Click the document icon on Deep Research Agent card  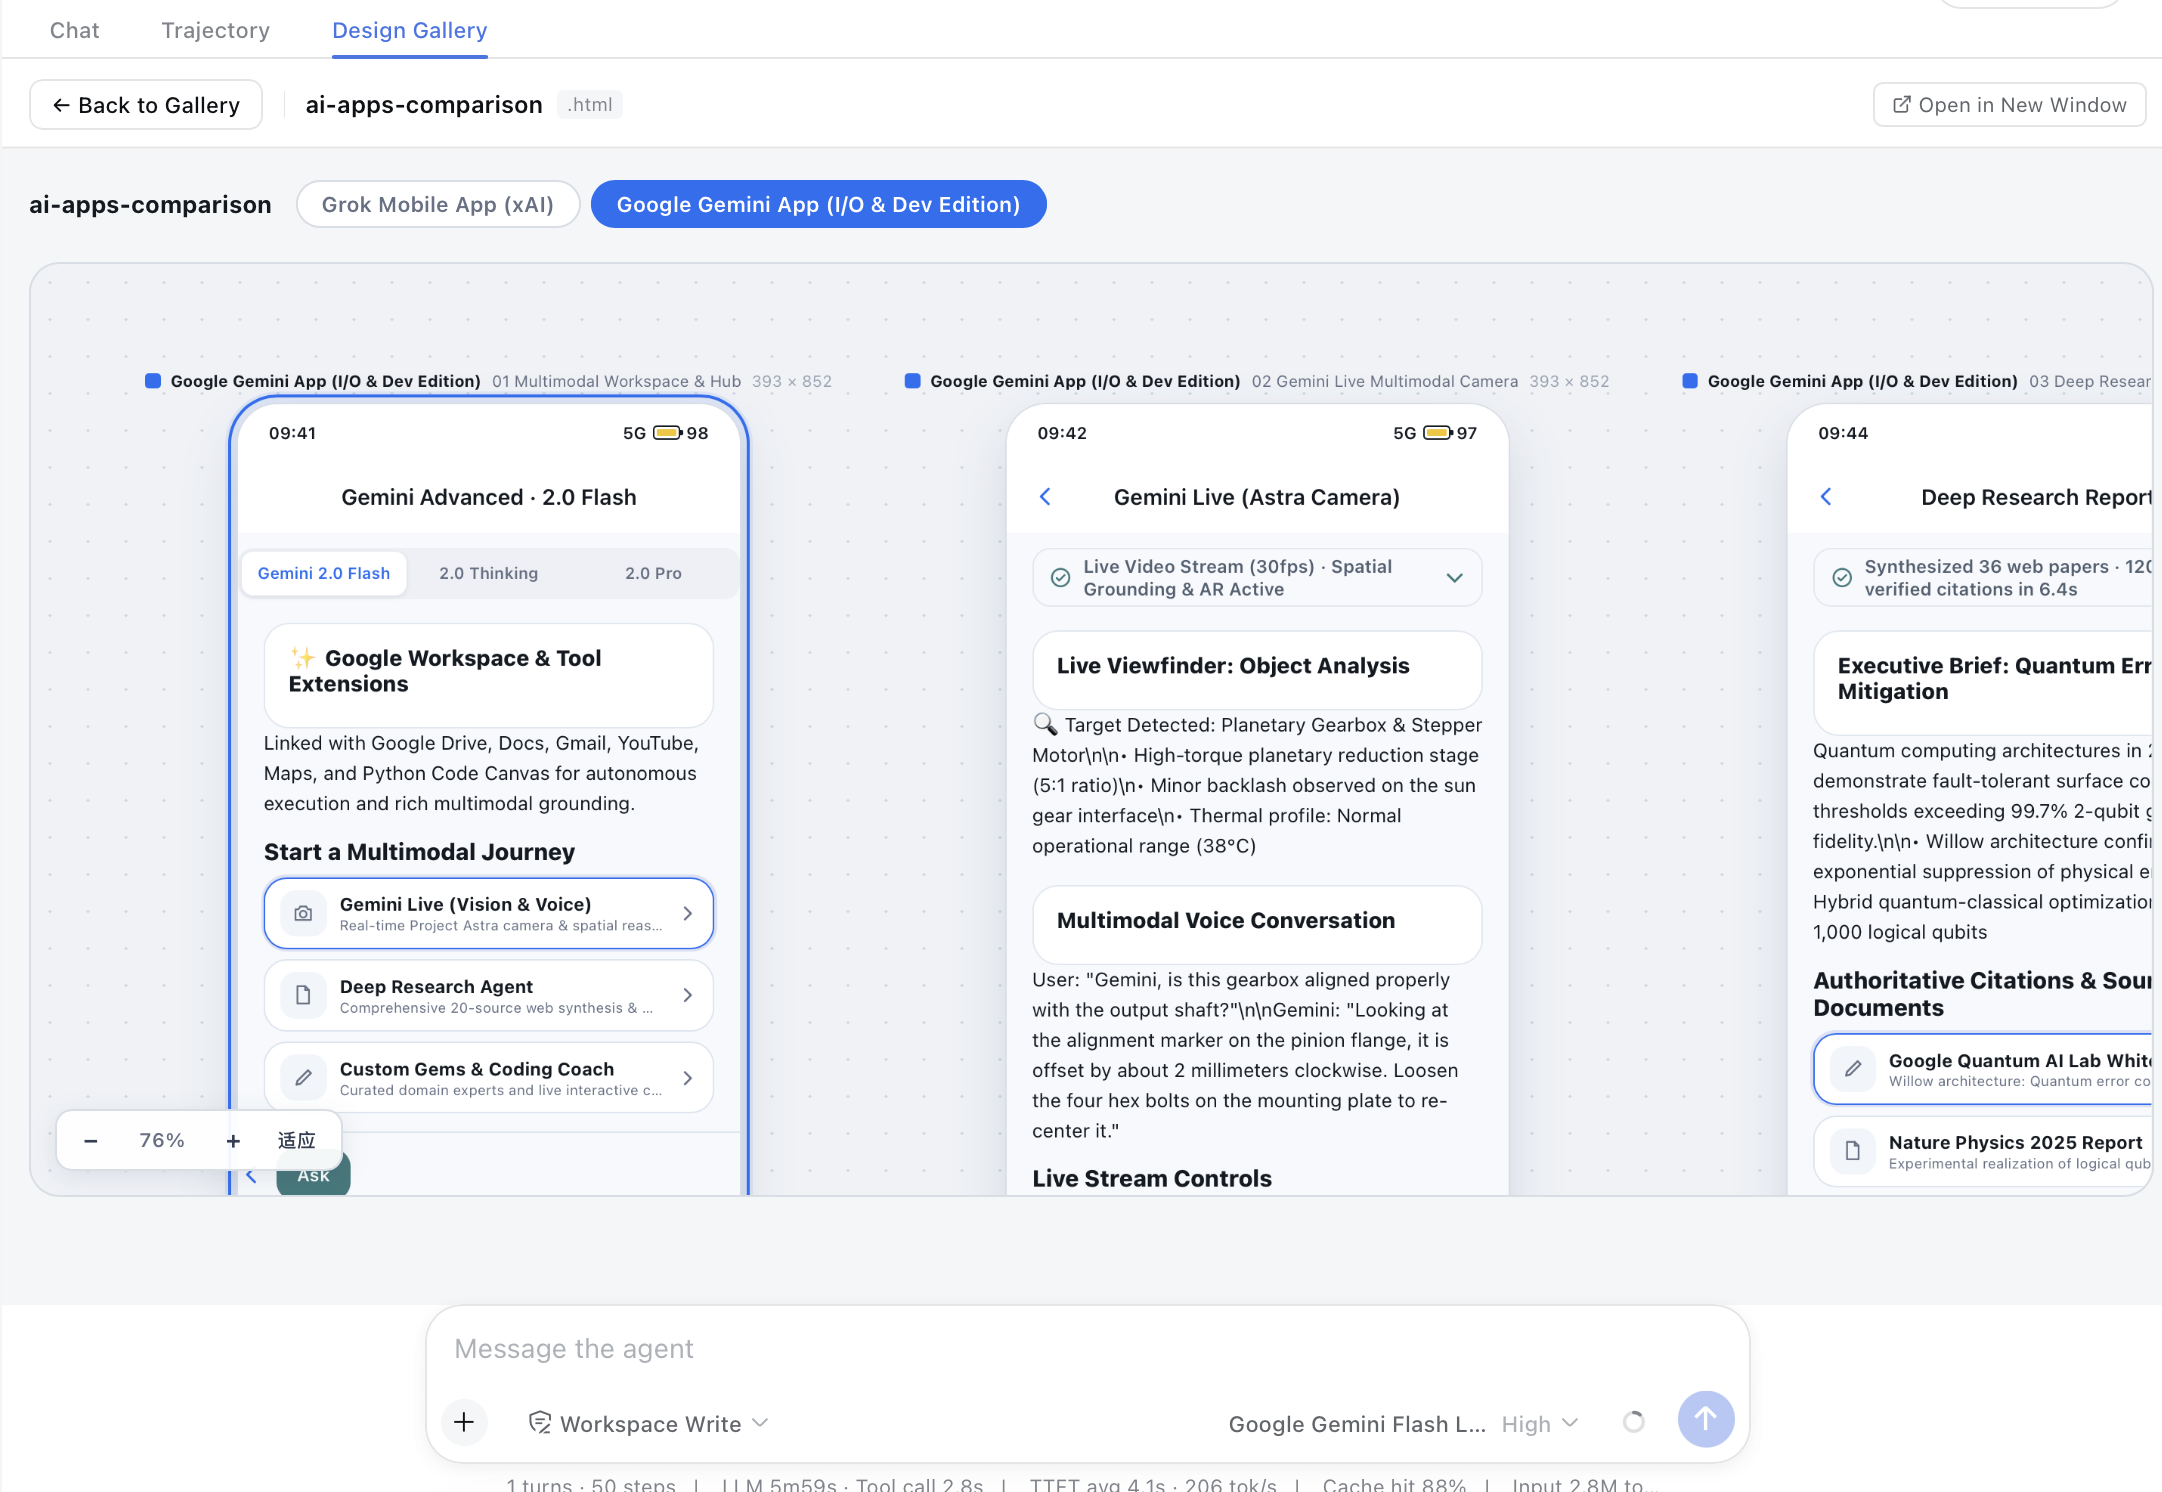point(303,995)
